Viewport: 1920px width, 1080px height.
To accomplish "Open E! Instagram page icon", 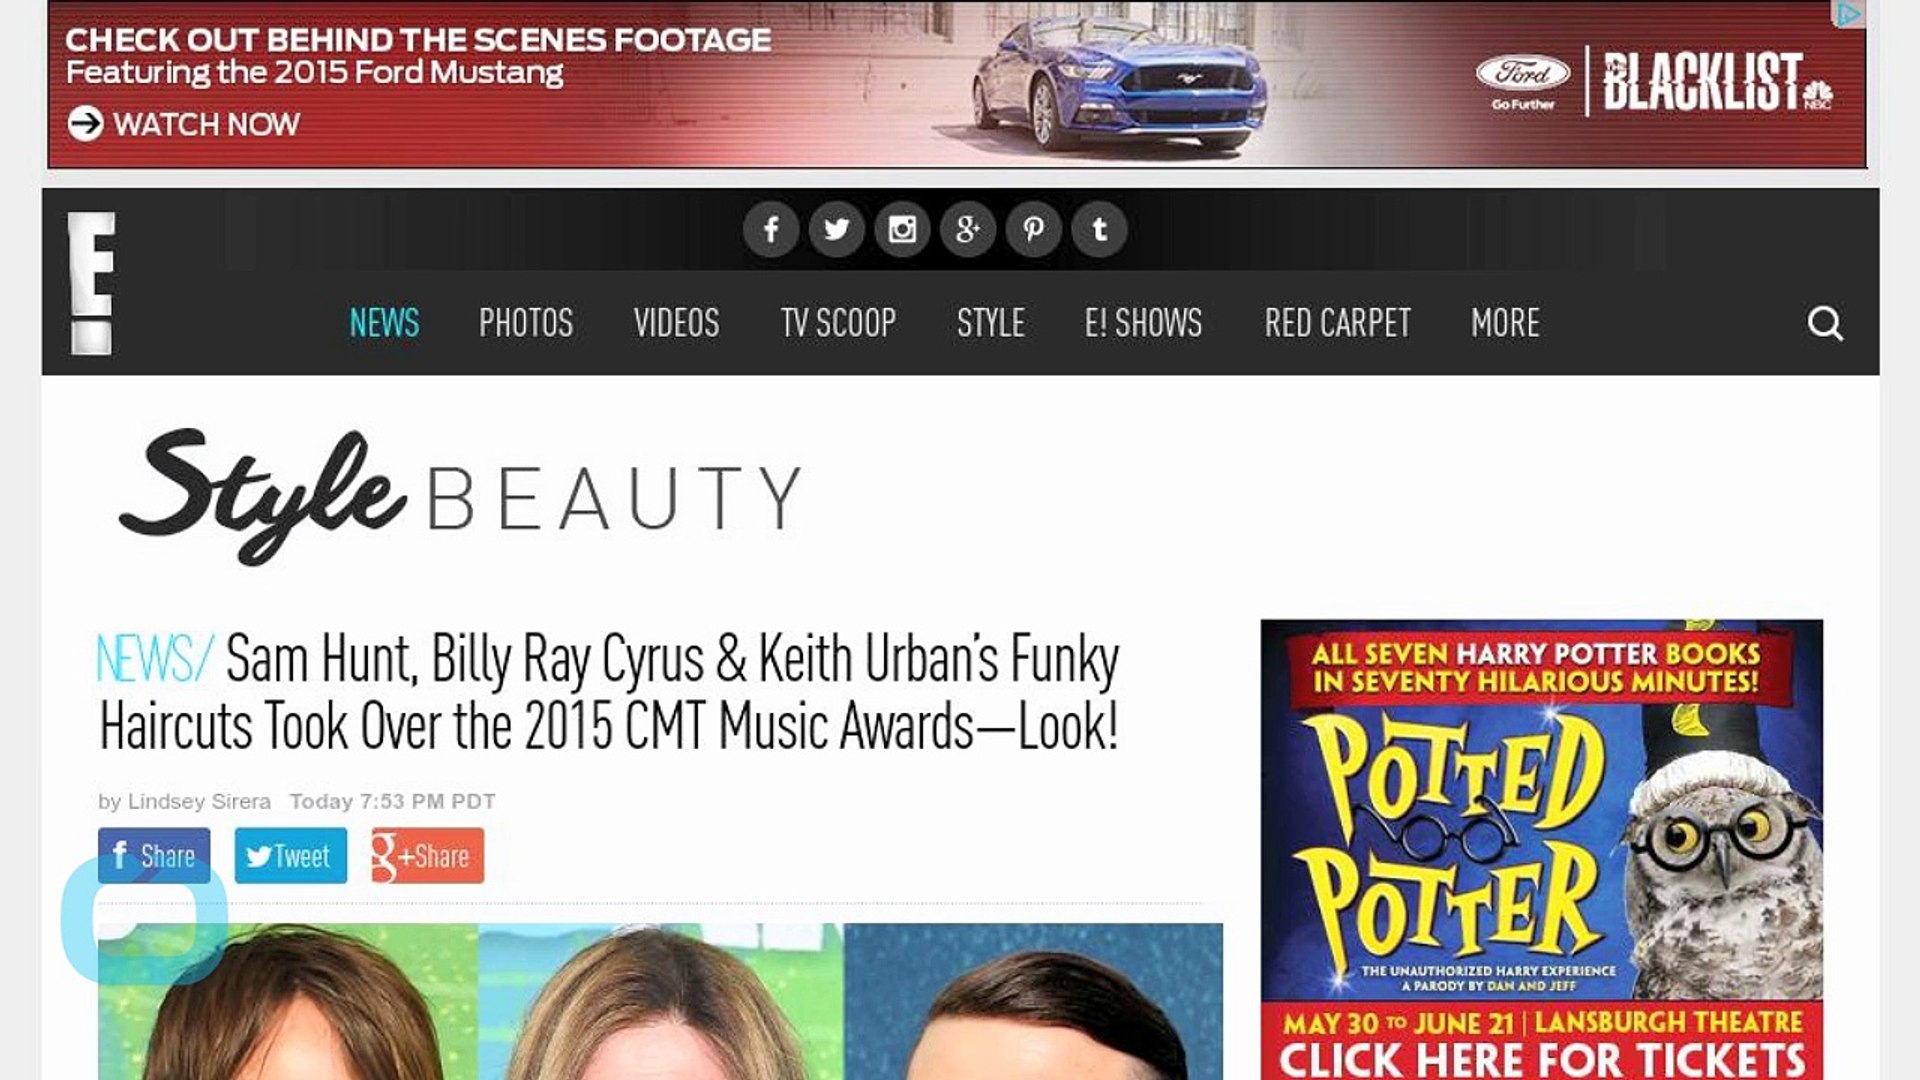I will point(902,230).
